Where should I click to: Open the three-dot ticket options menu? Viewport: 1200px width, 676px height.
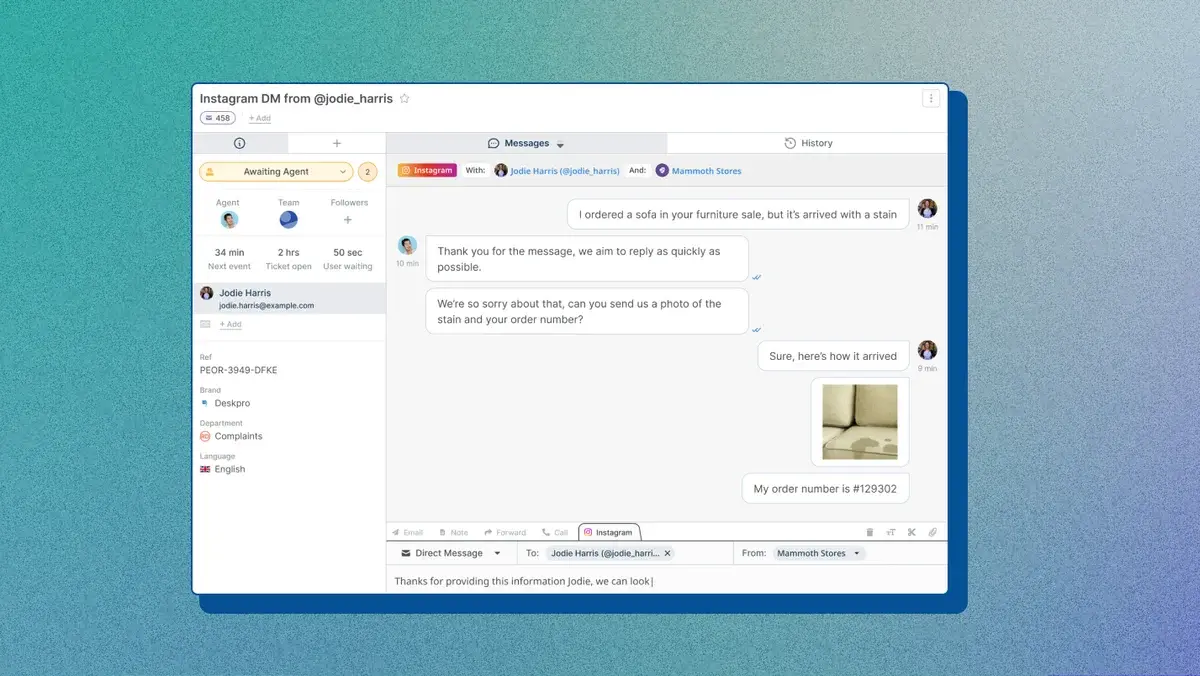(931, 98)
